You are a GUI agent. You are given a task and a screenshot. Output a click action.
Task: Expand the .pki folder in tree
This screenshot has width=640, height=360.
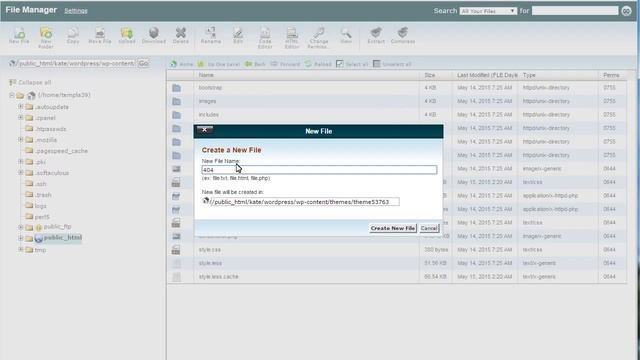click(20, 162)
